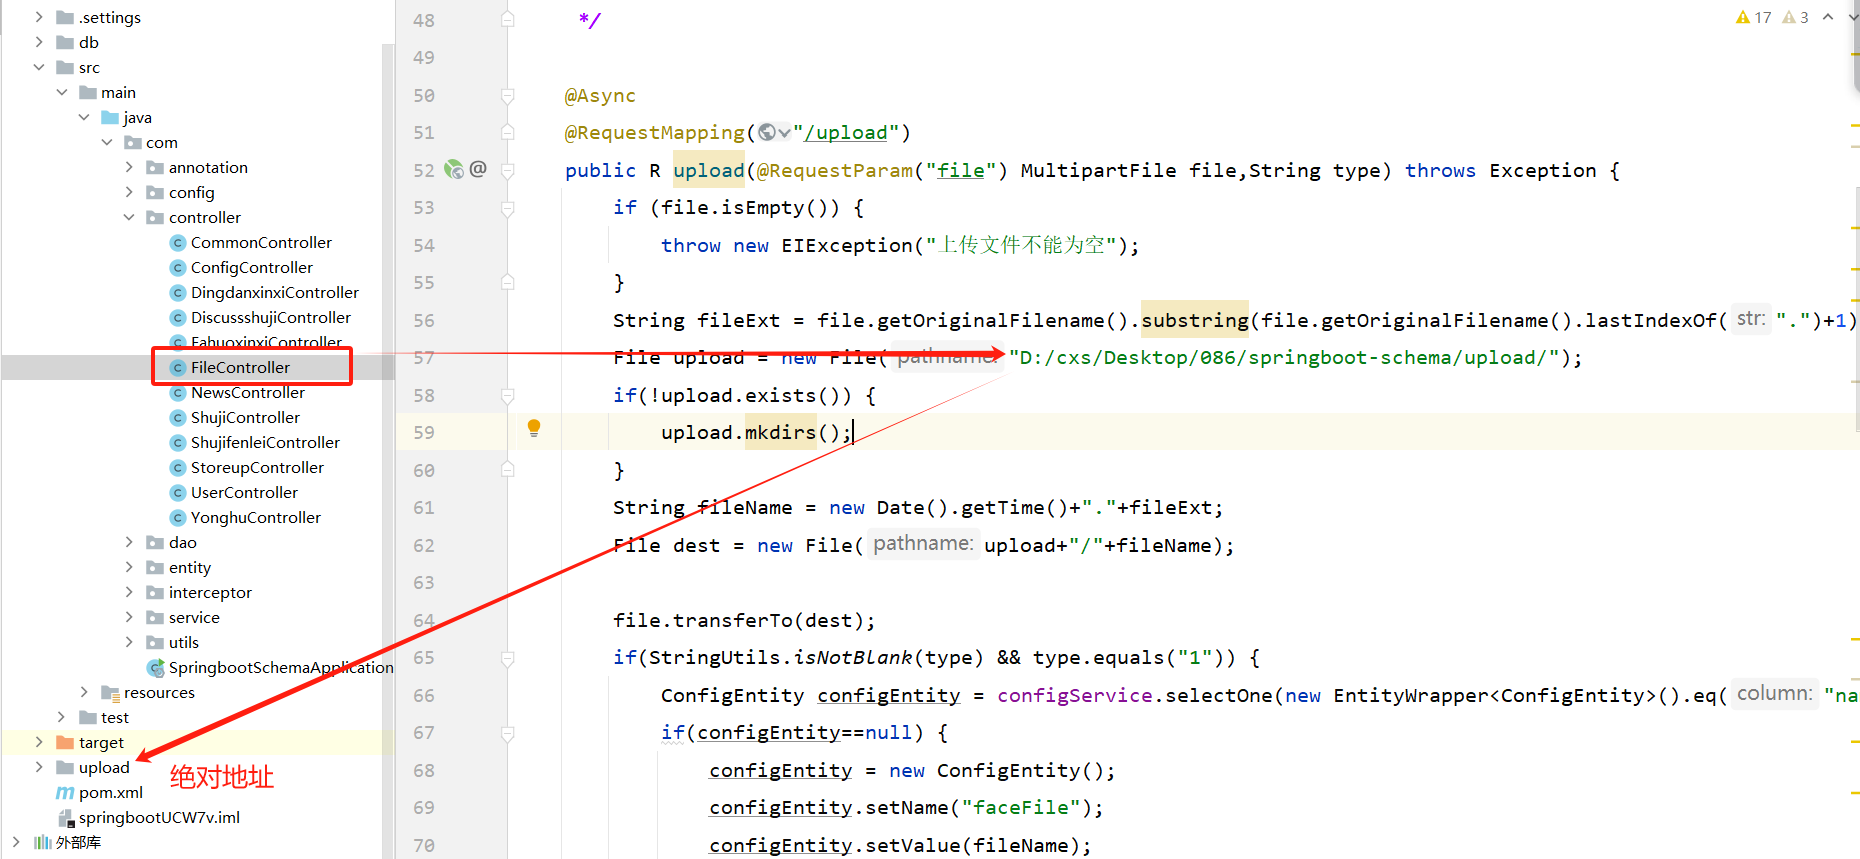Click the external libraries icon

tap(42, 842)
